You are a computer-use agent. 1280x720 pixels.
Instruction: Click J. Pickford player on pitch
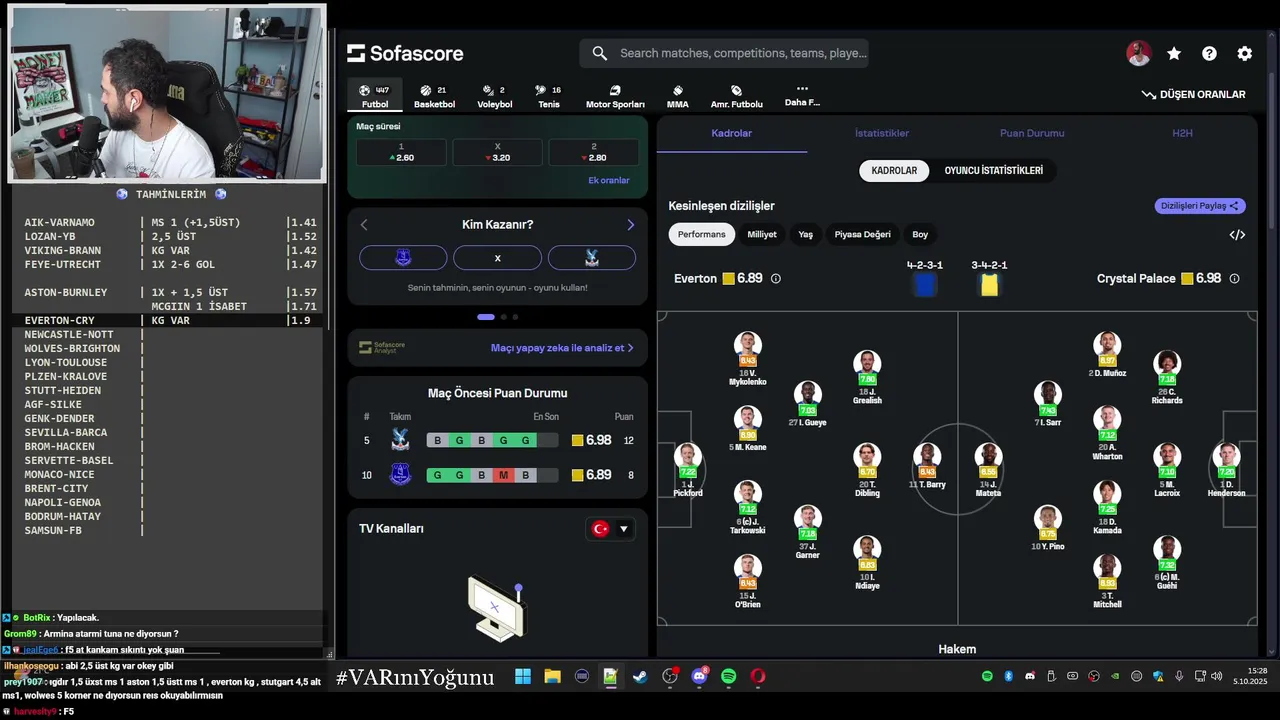click(688, 470)
